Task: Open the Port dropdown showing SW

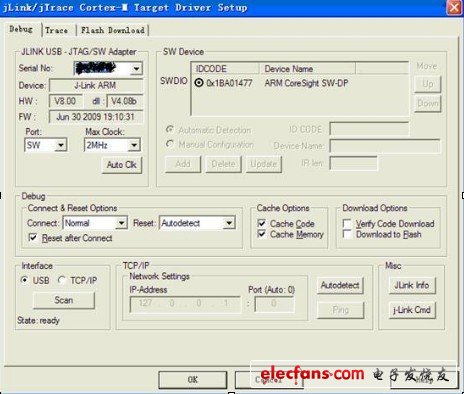Action: [x=46, y=145]
